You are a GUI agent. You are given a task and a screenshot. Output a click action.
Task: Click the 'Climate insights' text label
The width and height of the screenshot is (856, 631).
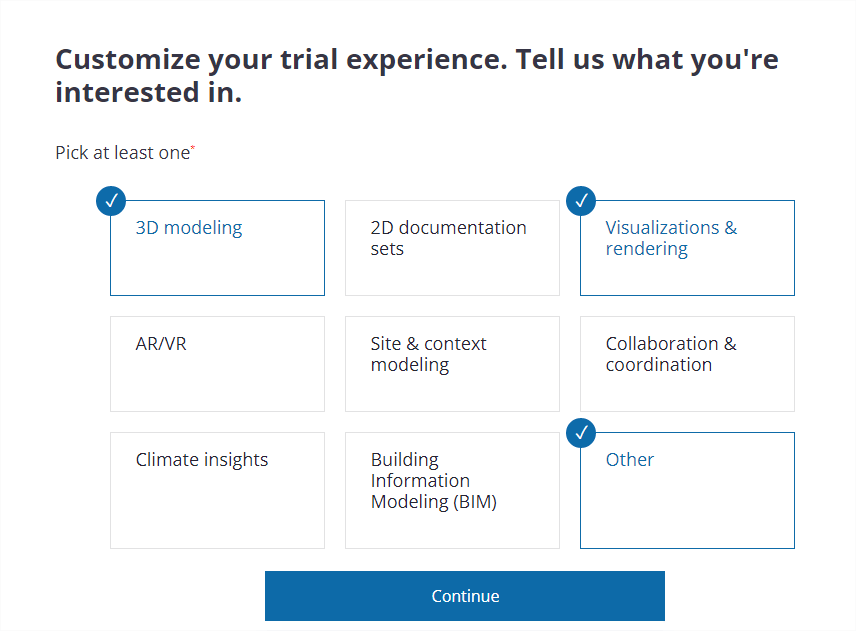point(202,460)
